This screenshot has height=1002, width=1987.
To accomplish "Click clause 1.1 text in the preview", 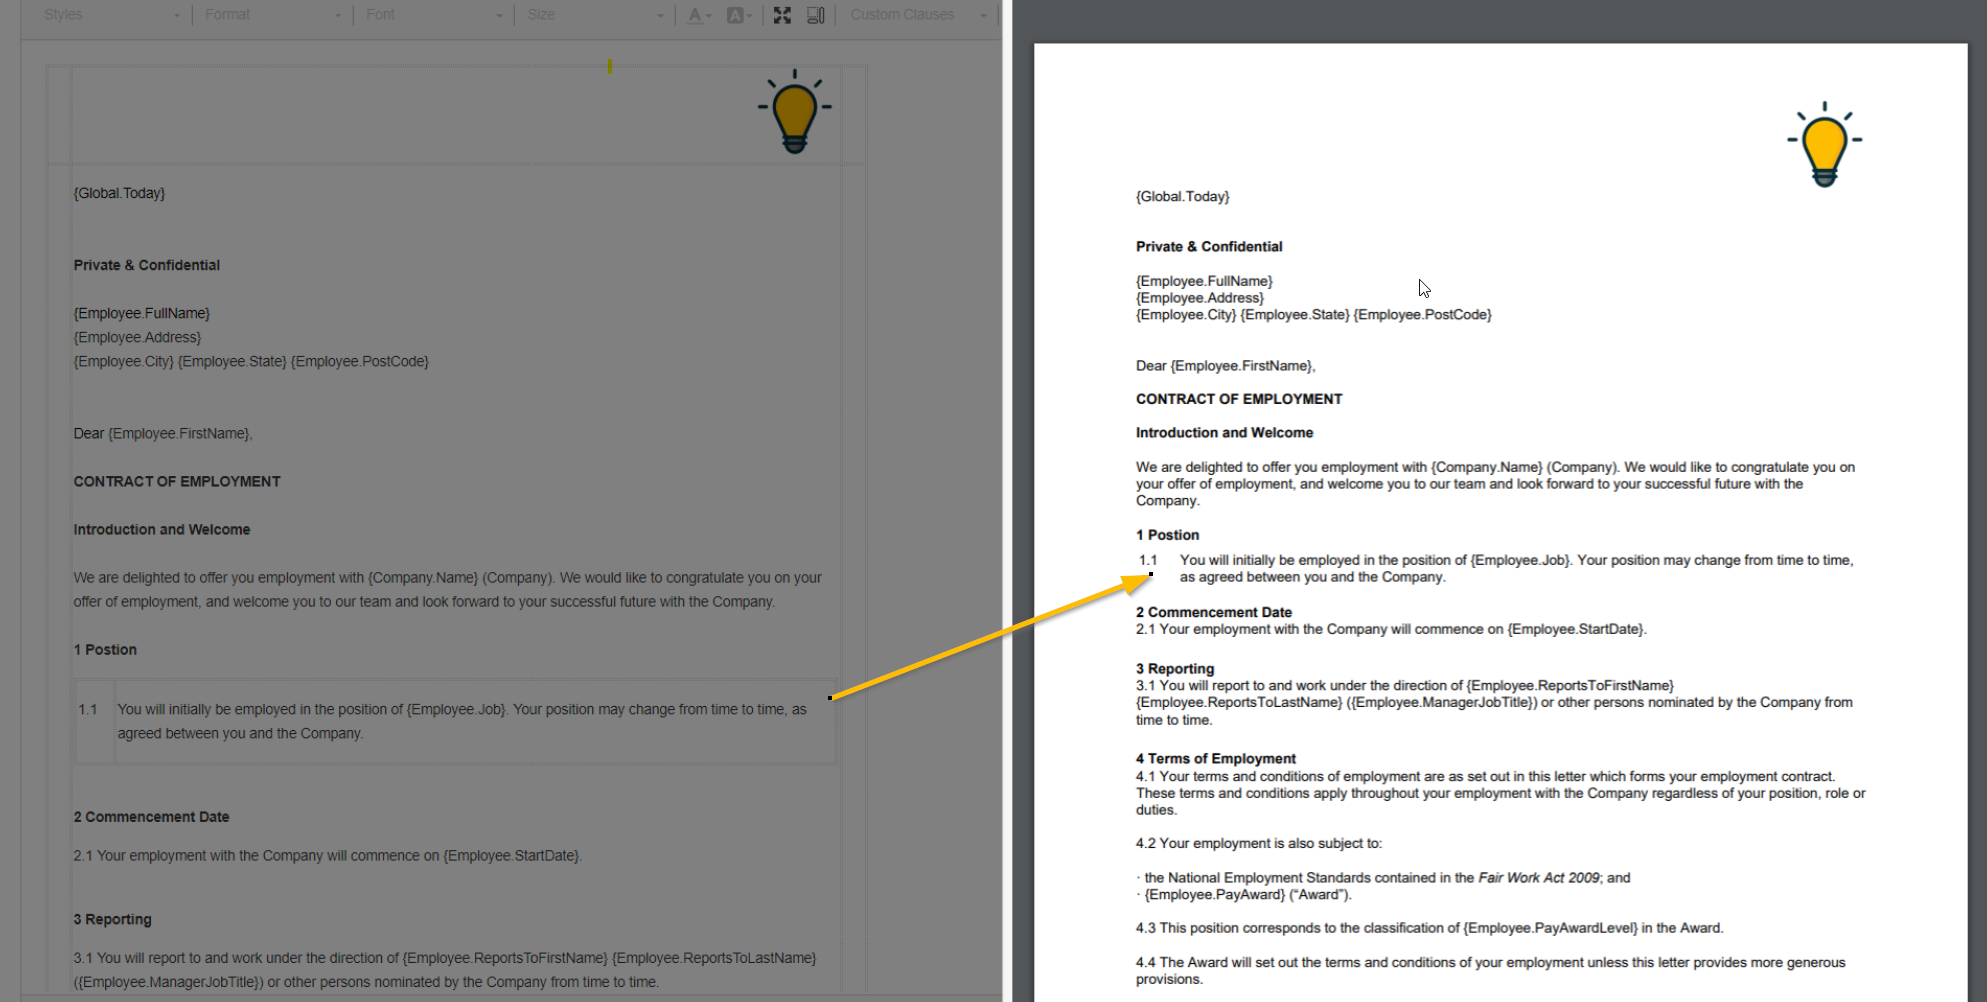I will coord(1516,569).
